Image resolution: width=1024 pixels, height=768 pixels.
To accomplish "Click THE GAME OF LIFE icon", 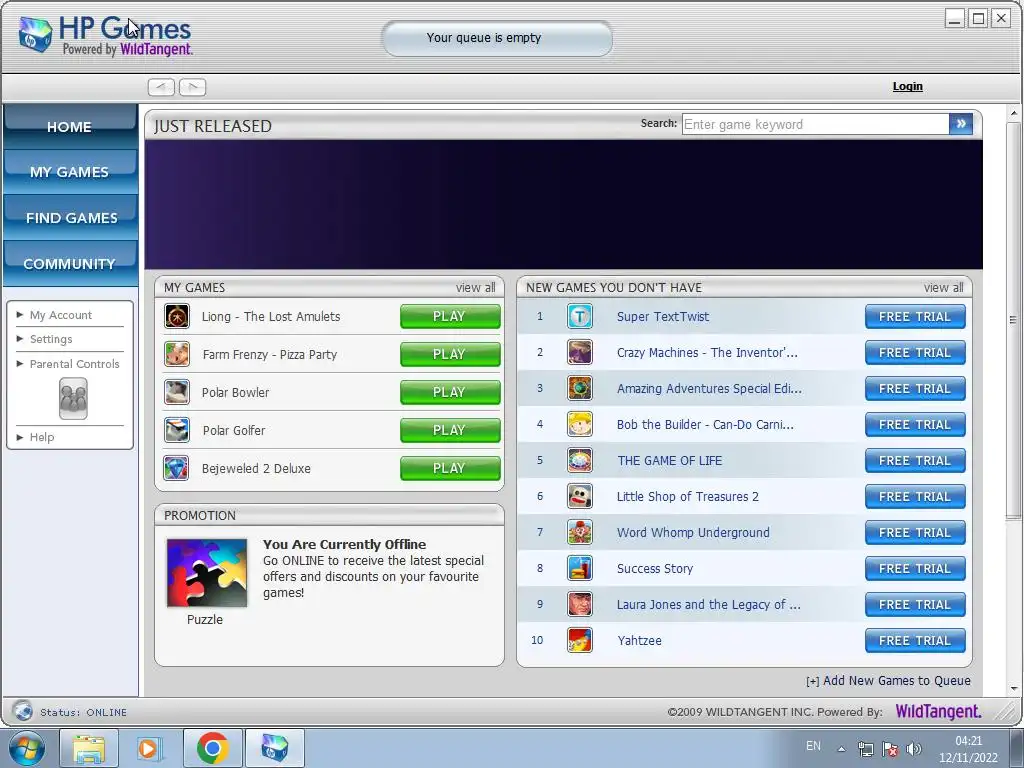I will point(580,460).
